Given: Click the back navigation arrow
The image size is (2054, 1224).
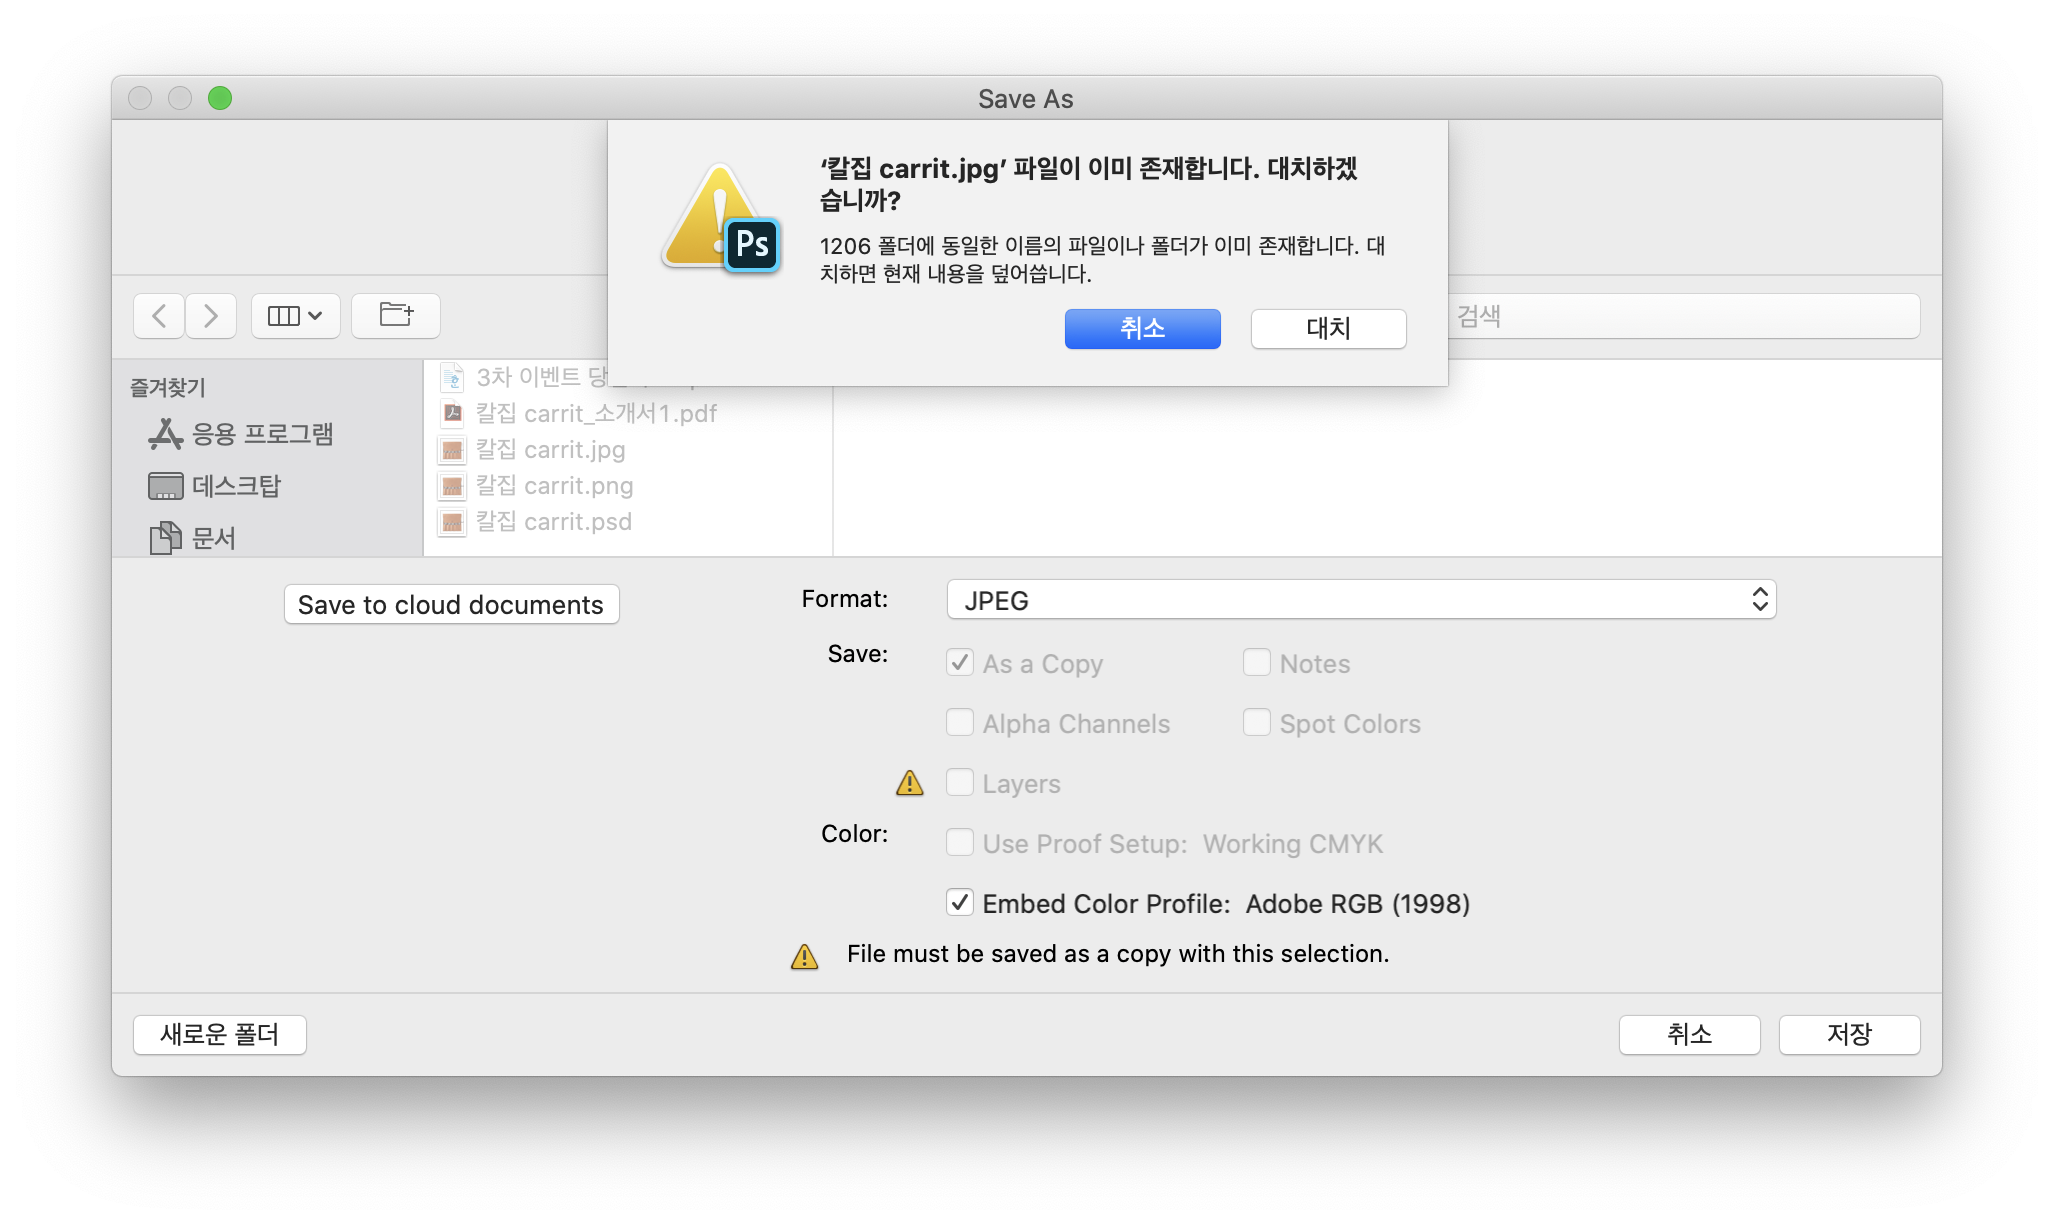Looking at the screenshot, I should tap(159, 316).
